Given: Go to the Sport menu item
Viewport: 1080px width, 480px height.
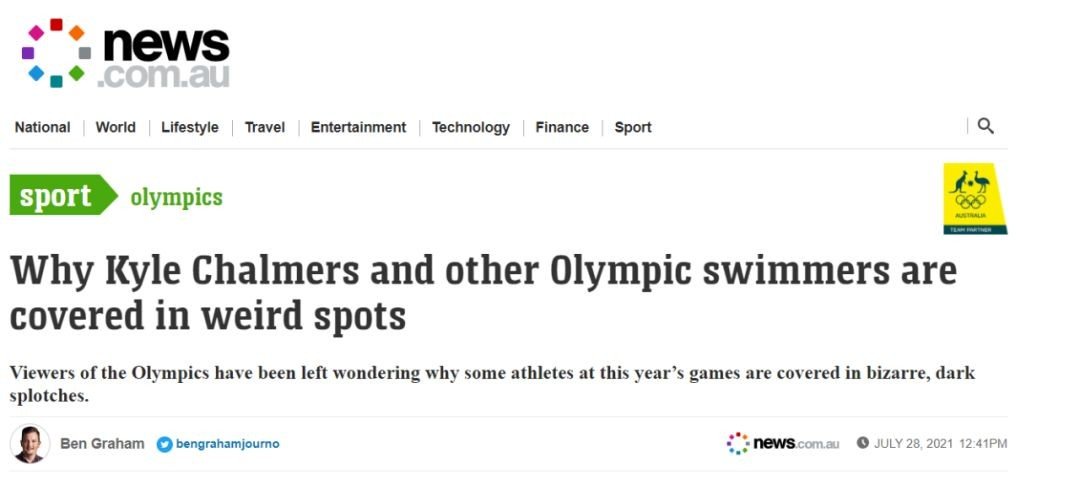Looking at the screenshot, I should point(633,127).
